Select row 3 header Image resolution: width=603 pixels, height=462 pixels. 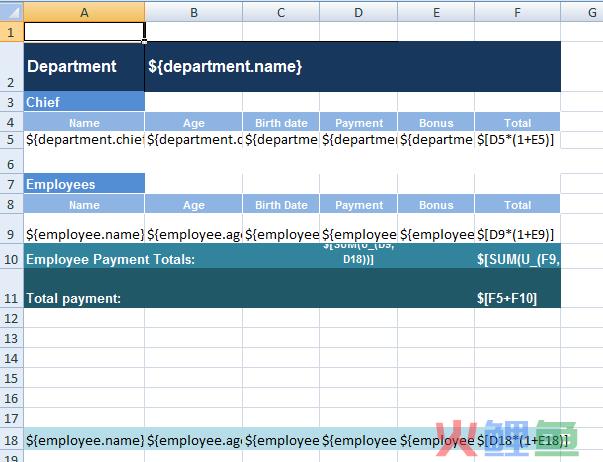pos(12,102)
